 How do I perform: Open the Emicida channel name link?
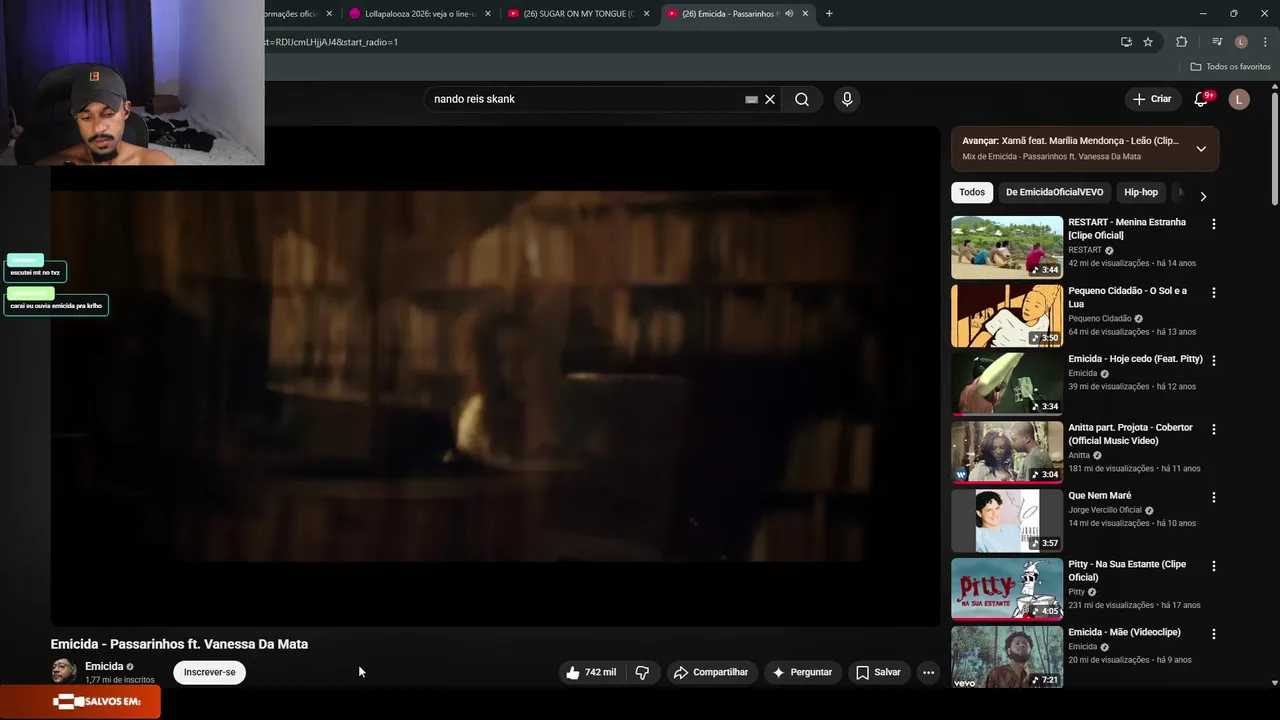pyautogui.click(x=104, y=666)
